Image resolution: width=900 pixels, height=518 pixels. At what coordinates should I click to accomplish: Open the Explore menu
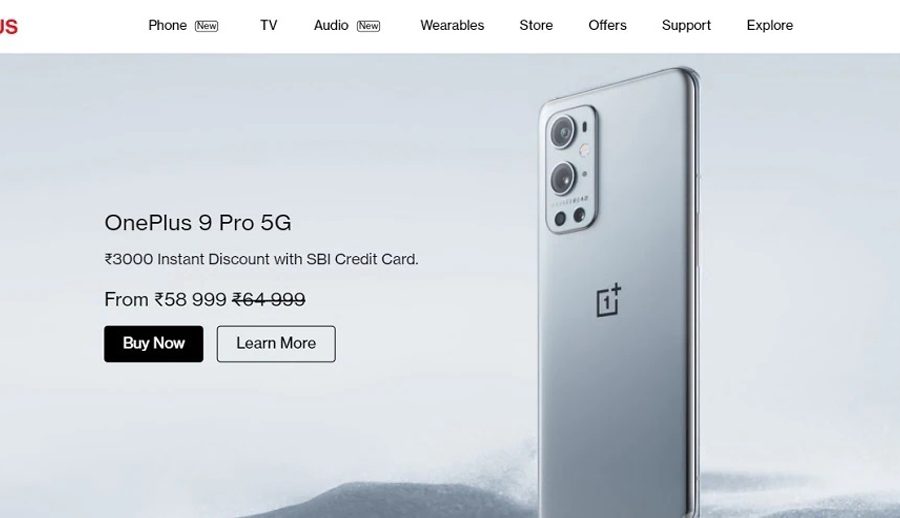click(770, 25)
